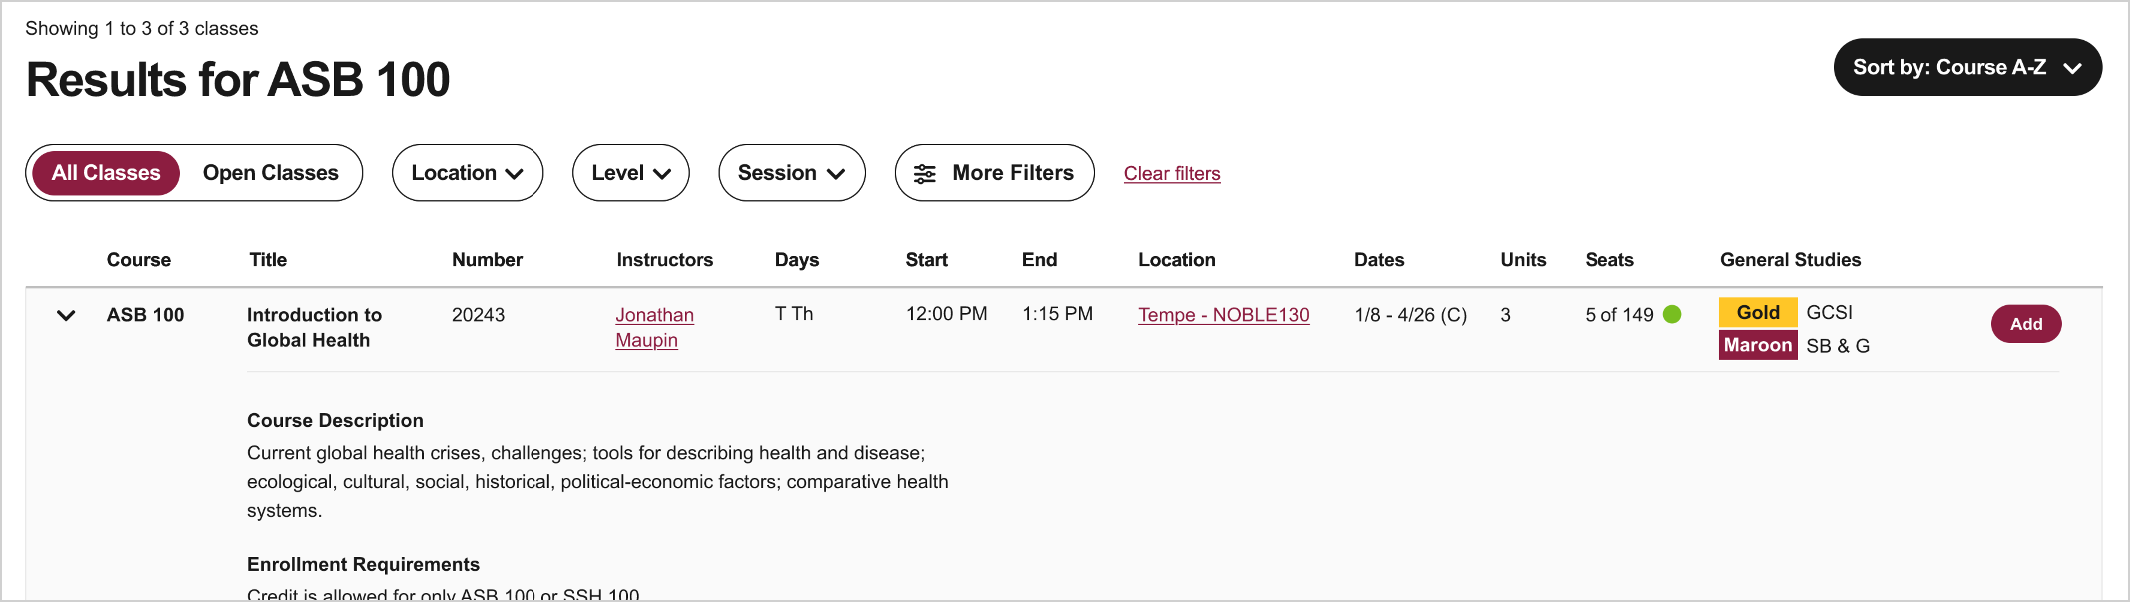Expand the Location filter dropdown
Image resolution: width=2130 pixels, height=602 pixels.
[467, 173]
